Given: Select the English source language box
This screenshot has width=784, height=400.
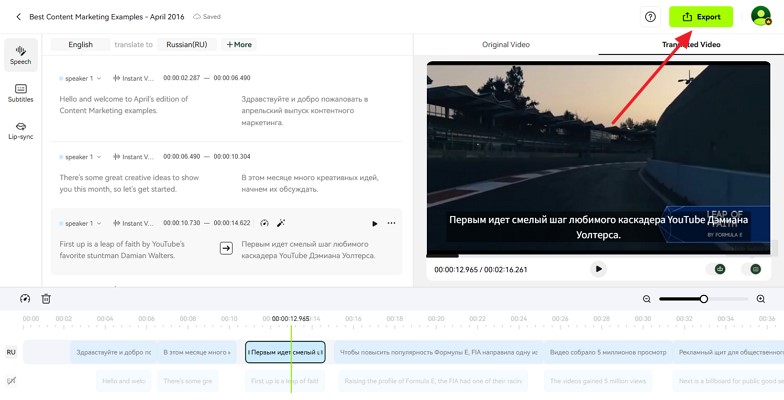Looking at the screenshot, I should coord(80,44).
